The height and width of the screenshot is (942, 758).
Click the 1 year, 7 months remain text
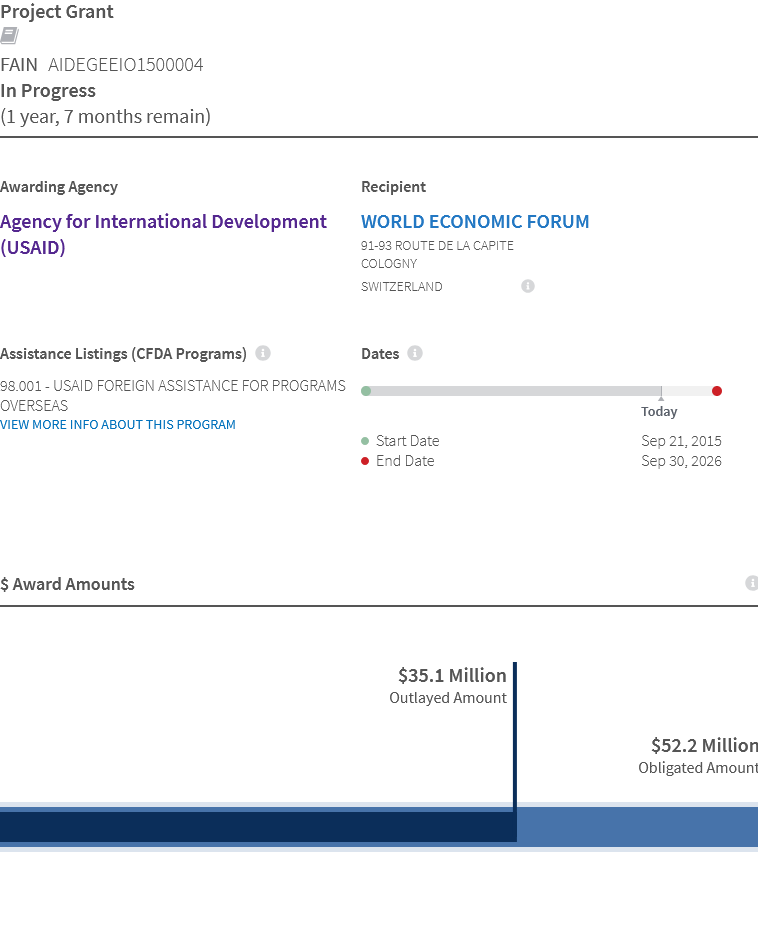106,117
